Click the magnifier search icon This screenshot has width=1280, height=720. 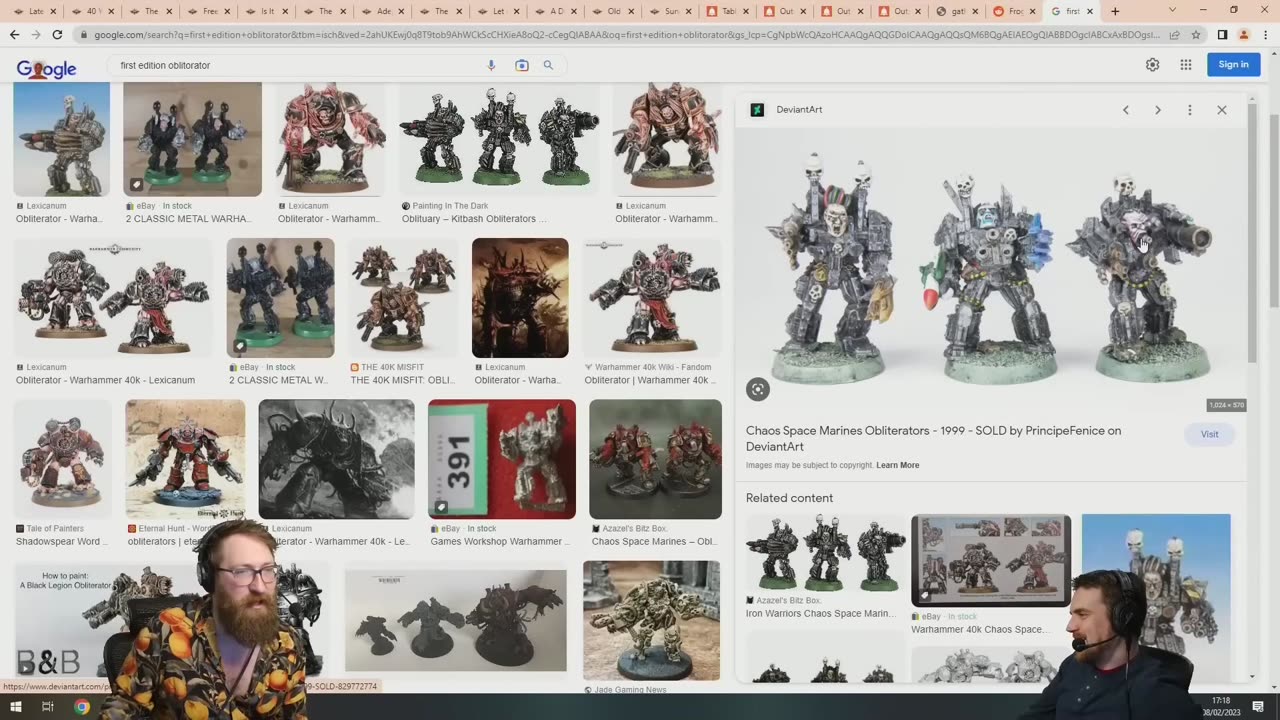(x=548, y=65)
